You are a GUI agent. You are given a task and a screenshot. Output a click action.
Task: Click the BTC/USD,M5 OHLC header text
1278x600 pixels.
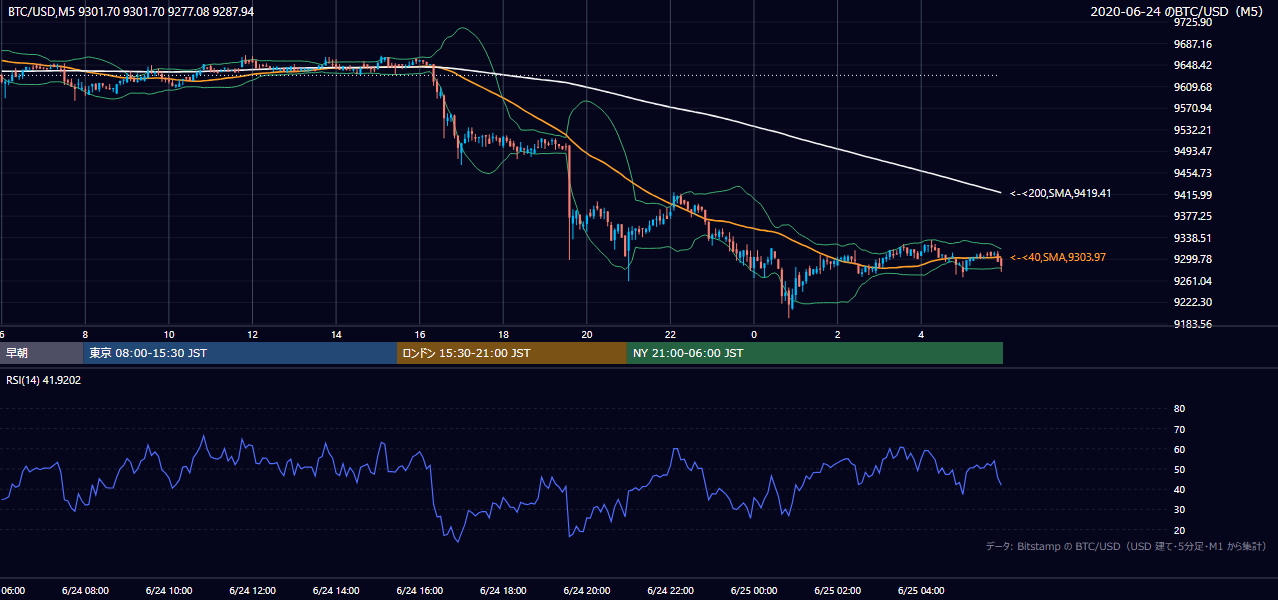point(131,12)
